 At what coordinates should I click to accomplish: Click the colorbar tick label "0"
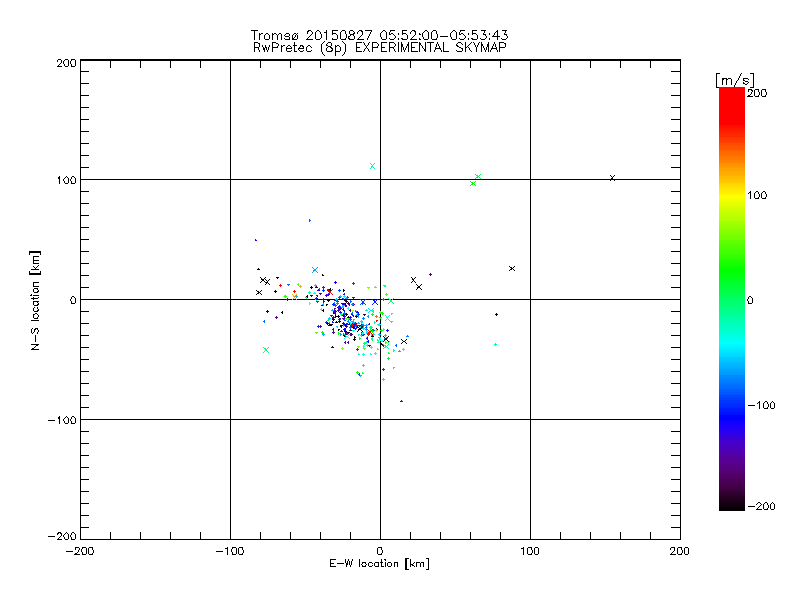tap(750, 300)
